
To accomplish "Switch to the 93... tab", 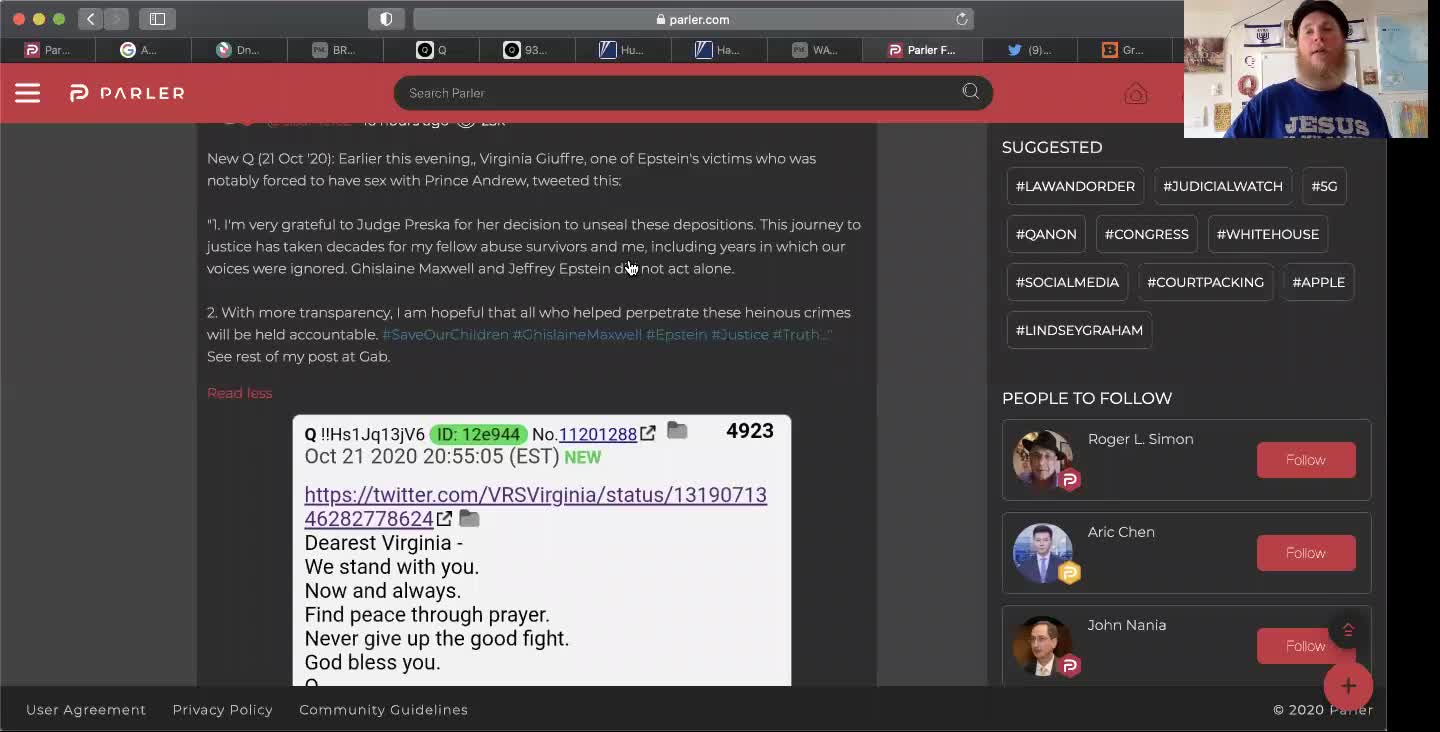I will click(526, 50).
